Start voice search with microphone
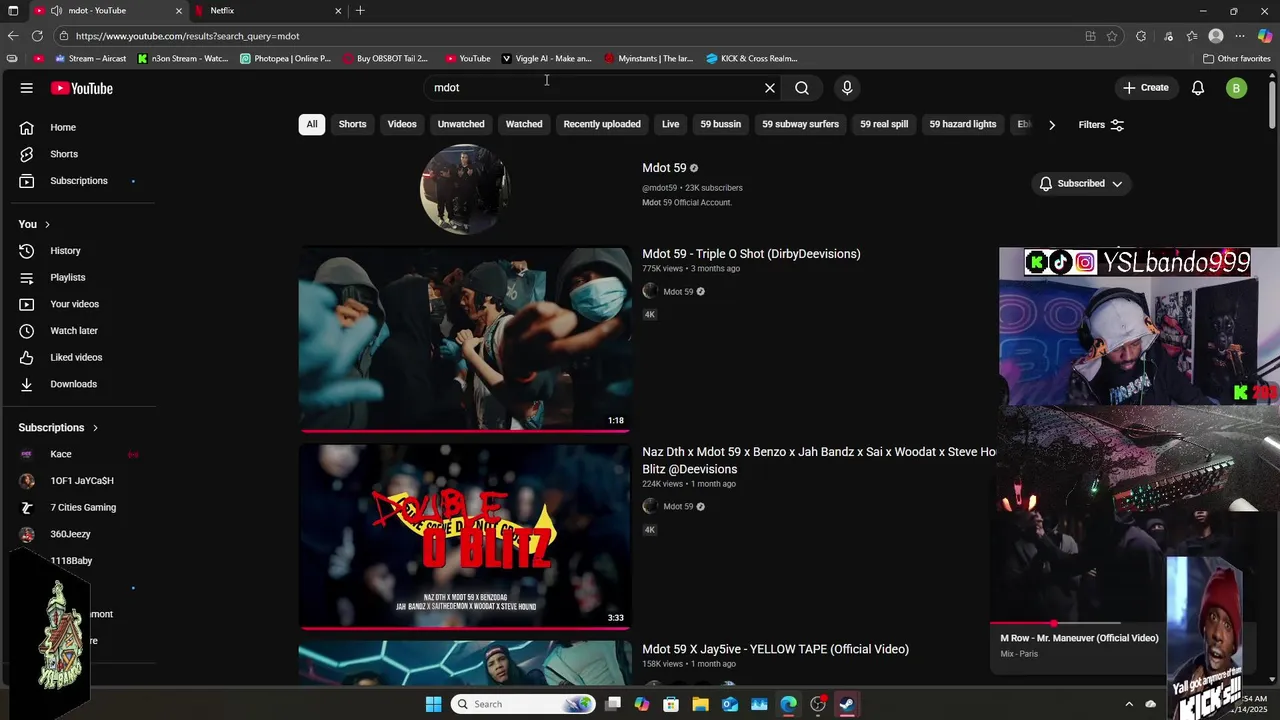Image resolution: width=1280 pixels, height=720 pixels. [847, 88]
